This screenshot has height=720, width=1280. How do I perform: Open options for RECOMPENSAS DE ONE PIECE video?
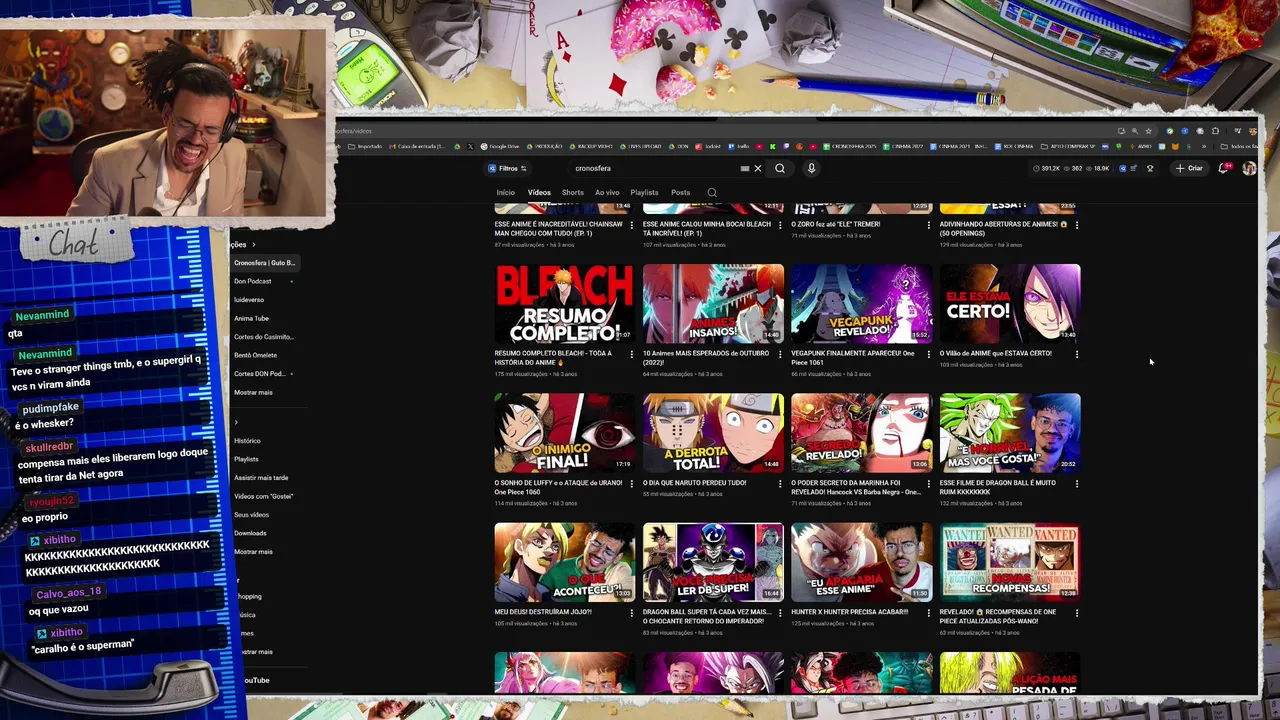click(1076, 612)
